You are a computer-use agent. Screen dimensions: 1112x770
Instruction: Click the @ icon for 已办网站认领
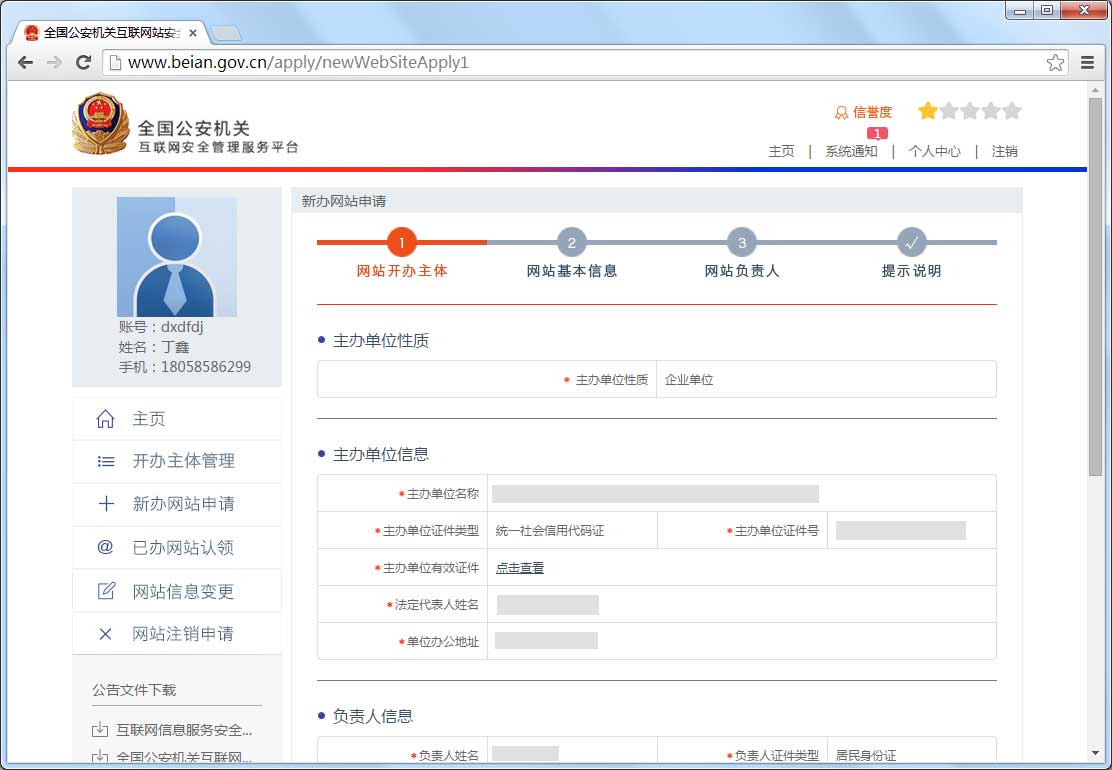[105, 547]
